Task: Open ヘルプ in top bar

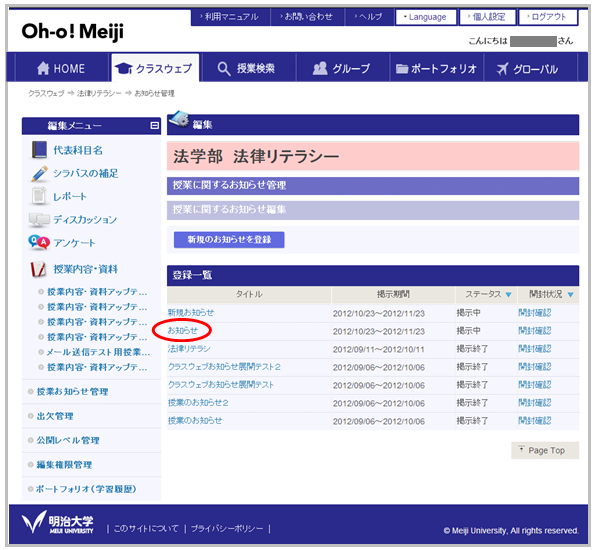Action: (369, 17)
